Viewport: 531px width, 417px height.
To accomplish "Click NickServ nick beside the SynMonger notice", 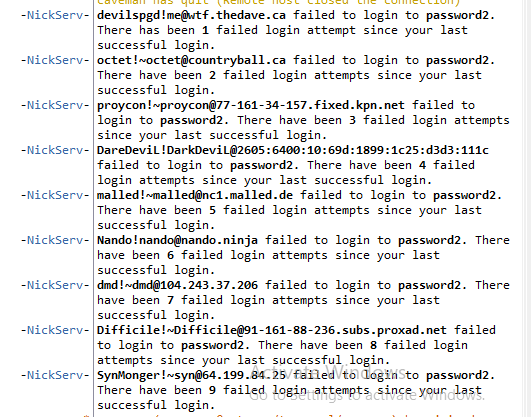I will coord(55,376).
